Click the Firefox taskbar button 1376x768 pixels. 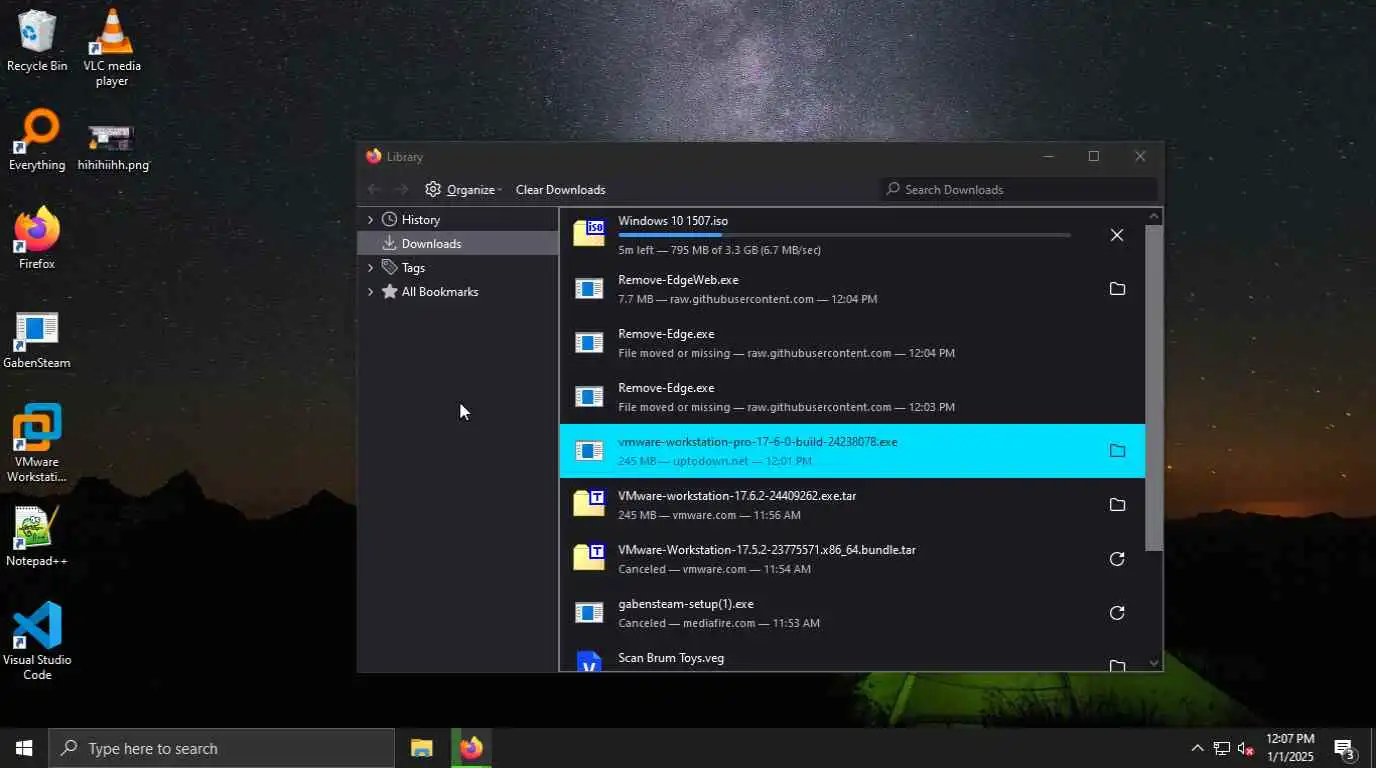click(471, 748)
